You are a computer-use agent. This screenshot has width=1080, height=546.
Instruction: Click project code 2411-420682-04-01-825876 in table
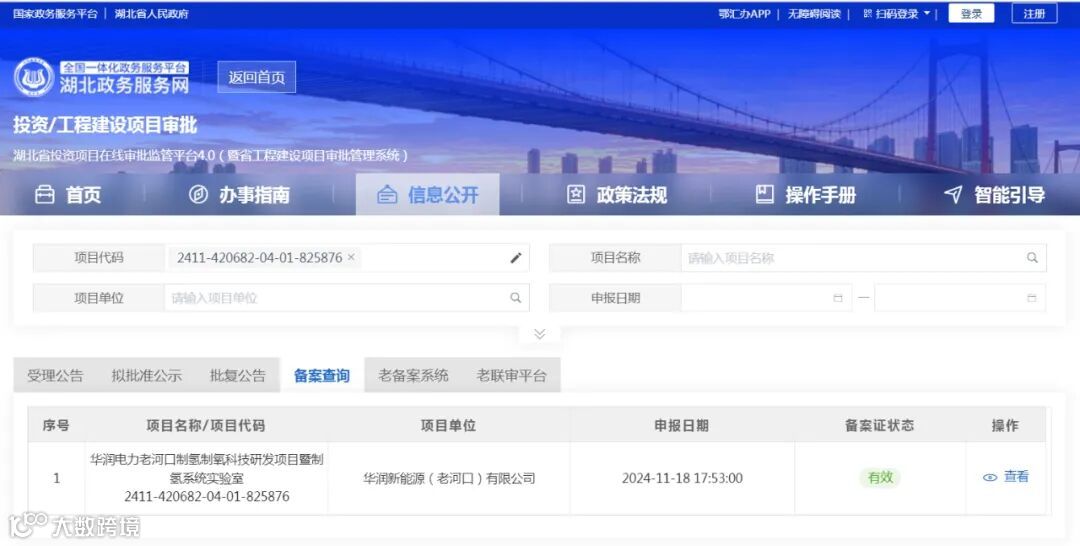pyautogui.click(x=207, y=496)
